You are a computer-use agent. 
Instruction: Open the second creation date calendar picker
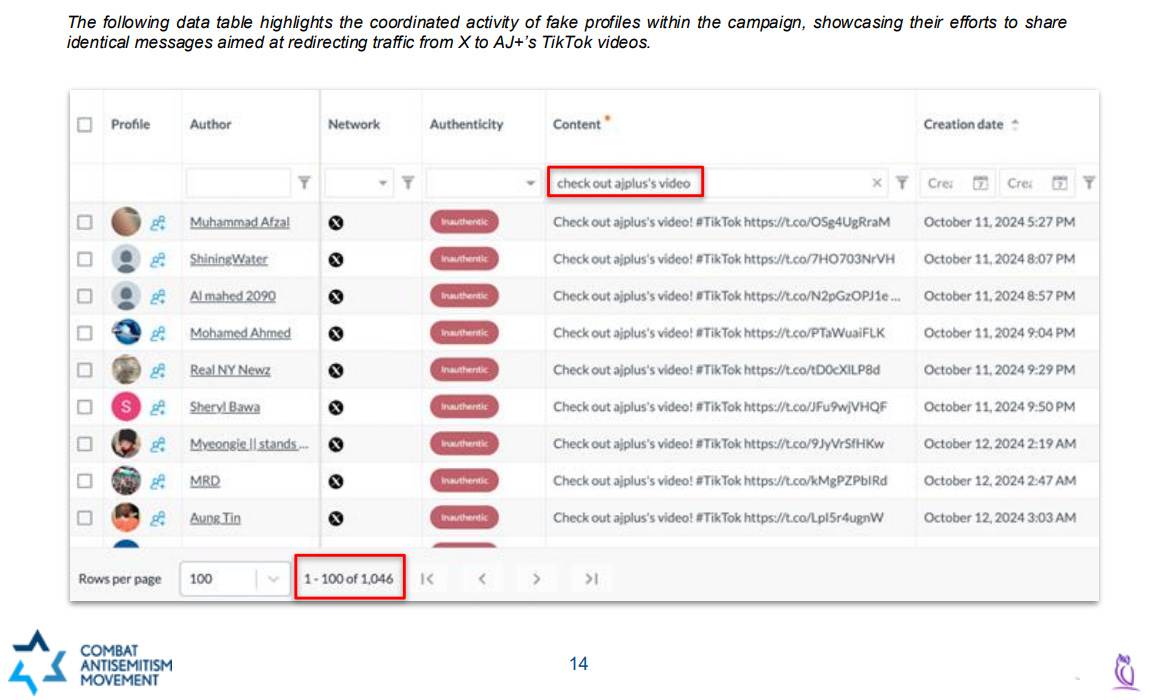[1059, 183]
